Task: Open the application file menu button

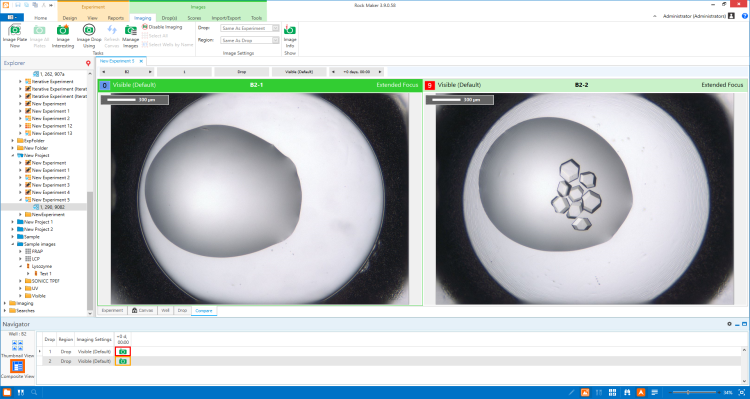Action: tap(11, 18)
